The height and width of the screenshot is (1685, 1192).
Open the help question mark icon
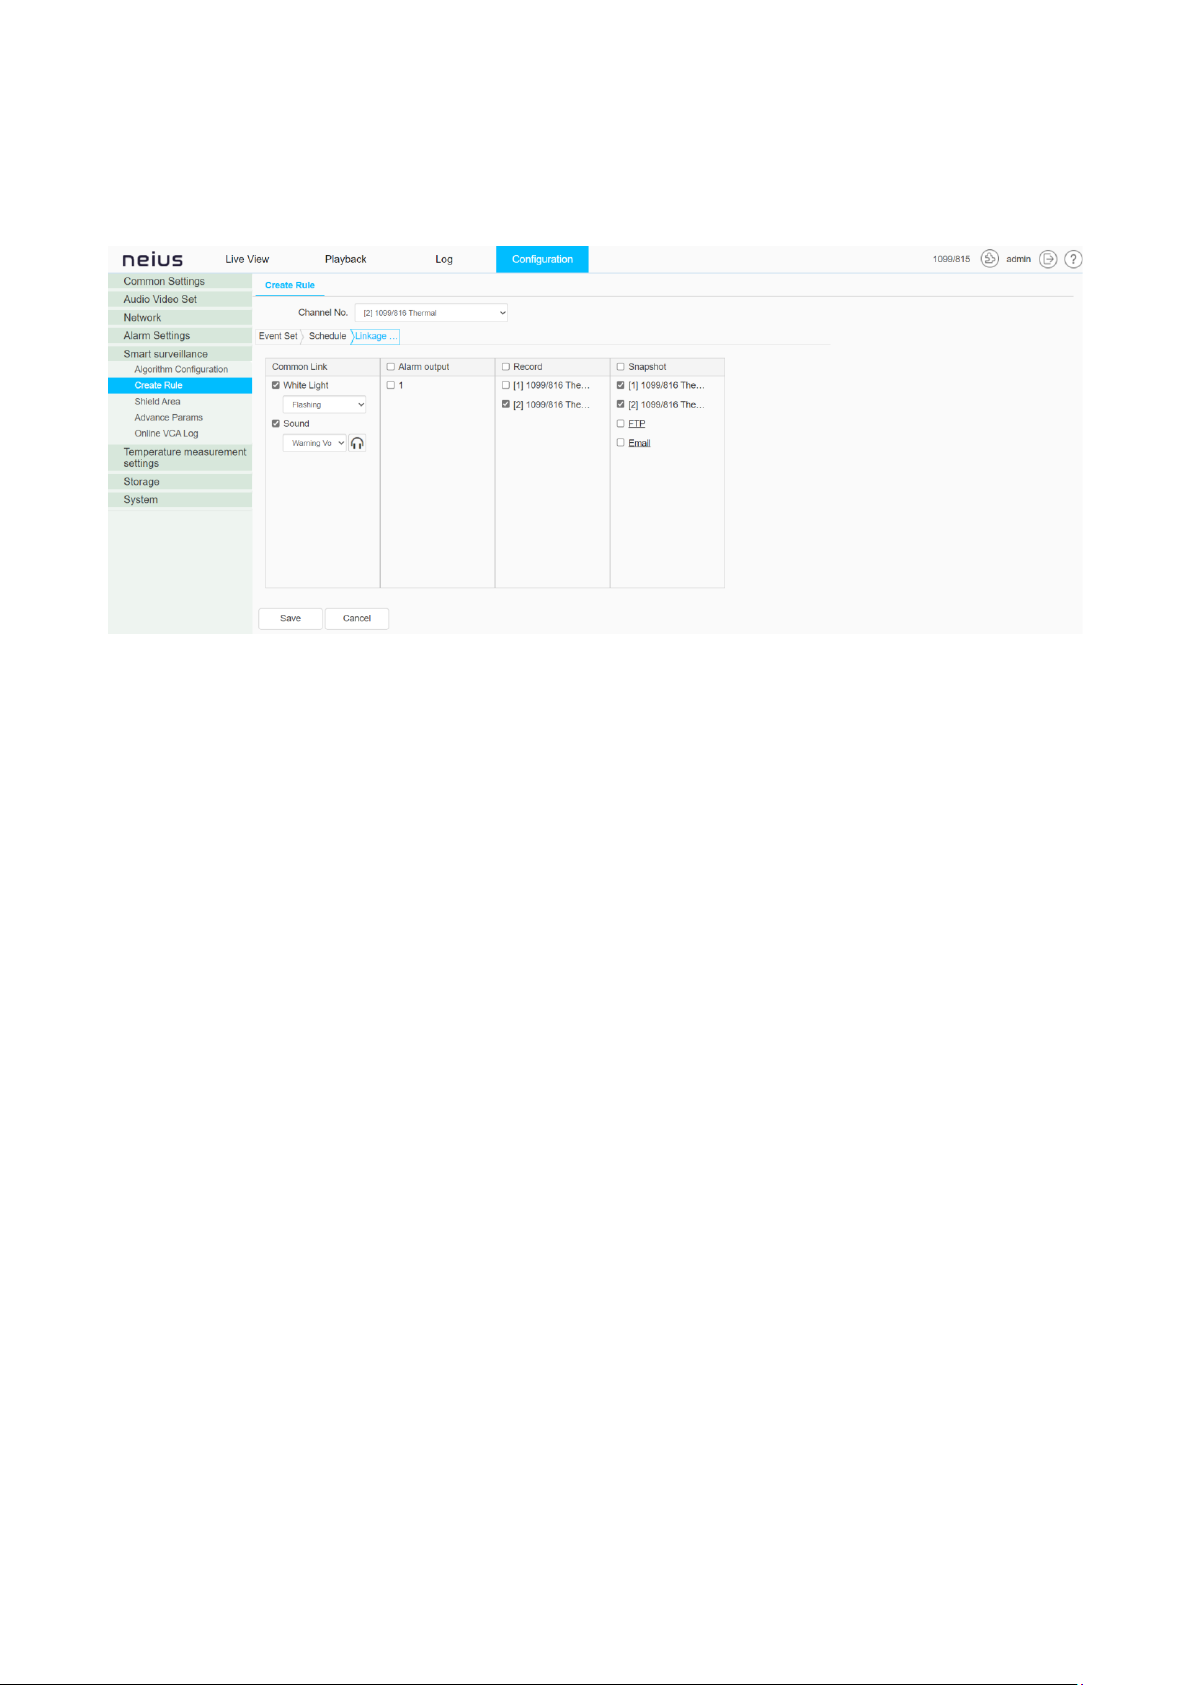(1073, 259)
